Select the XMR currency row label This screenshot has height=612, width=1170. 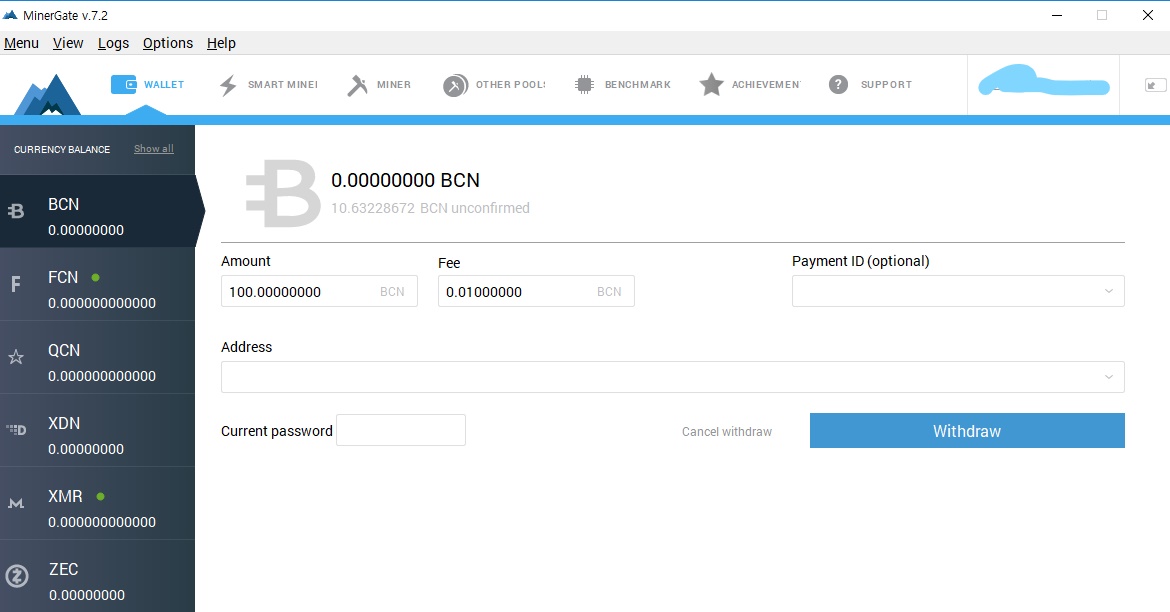(65, 496)
